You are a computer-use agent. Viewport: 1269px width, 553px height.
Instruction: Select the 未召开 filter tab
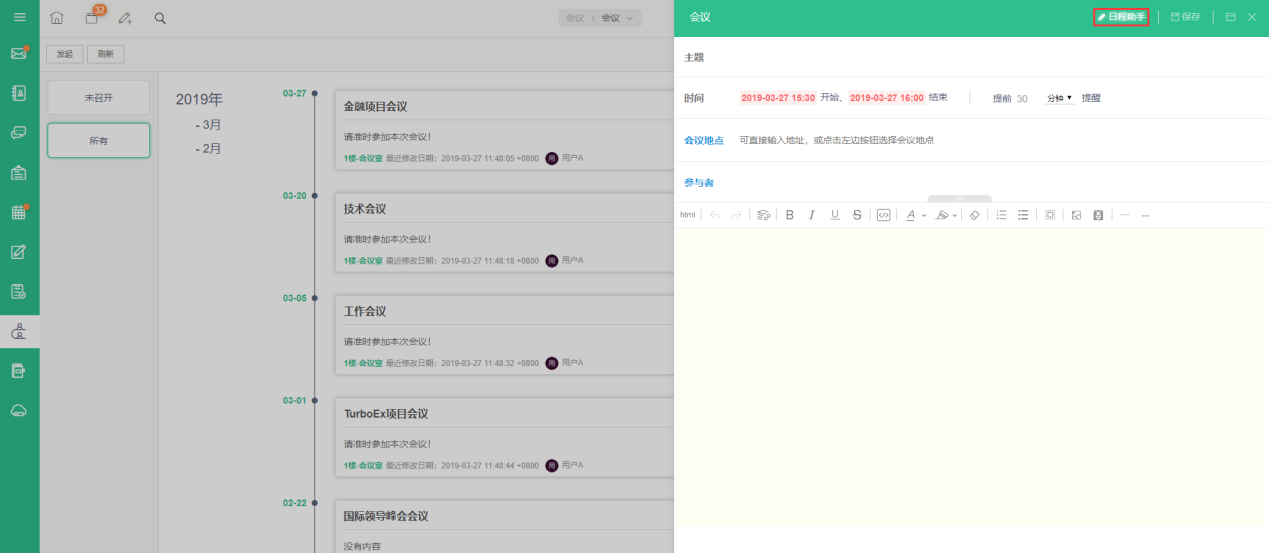coord(99,98)
